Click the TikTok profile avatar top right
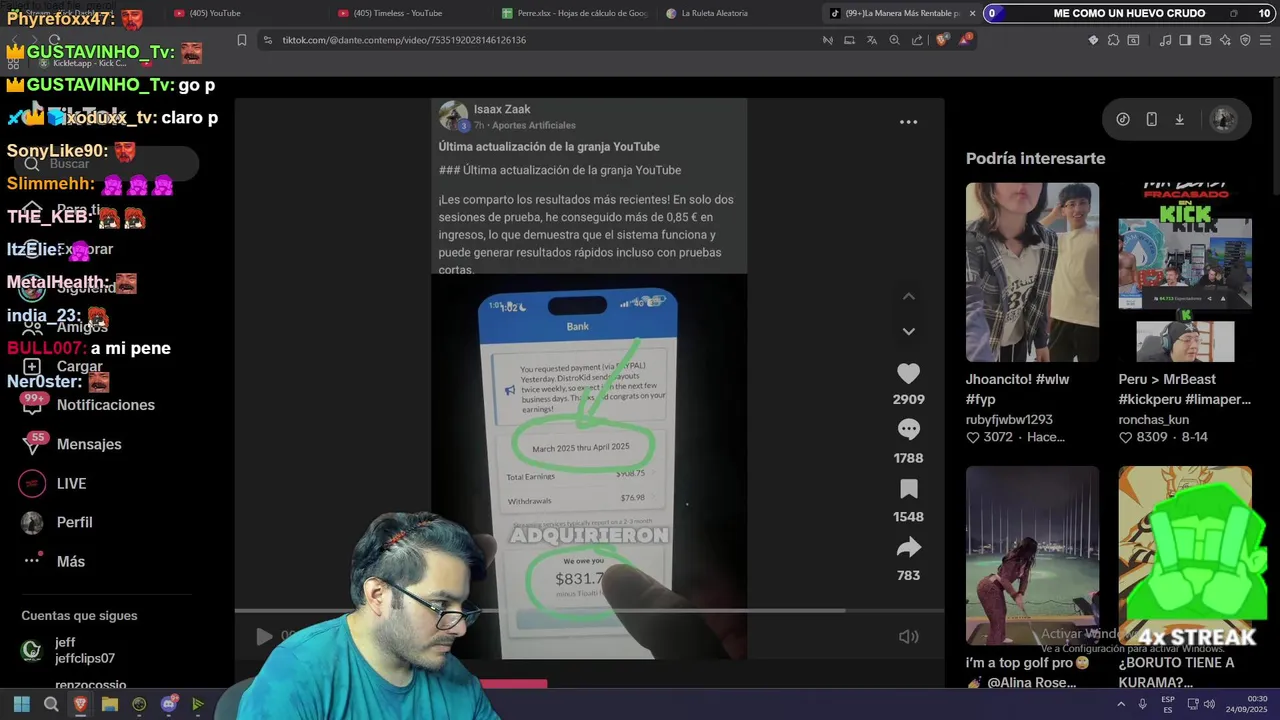 pyautogui.click(x=1223, y=119)
